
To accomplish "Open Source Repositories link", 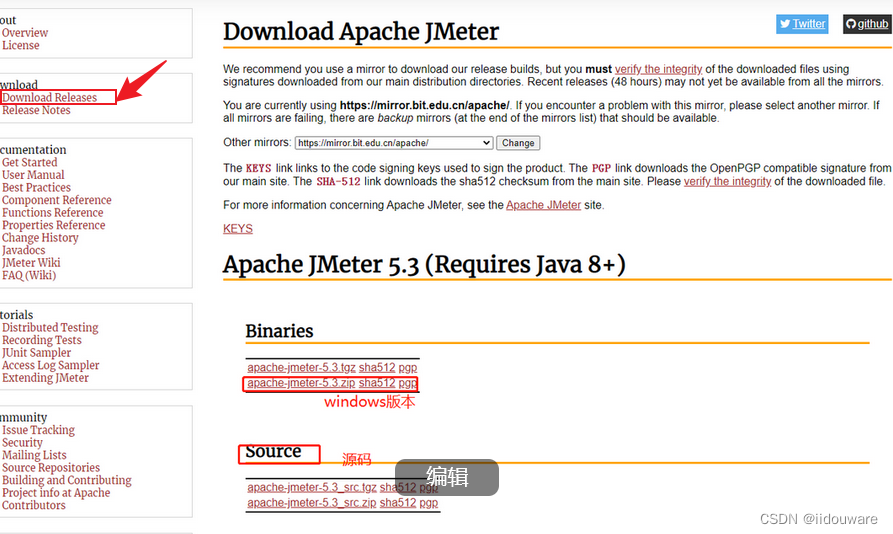I will pyautogui.click(x=51, y=467).
